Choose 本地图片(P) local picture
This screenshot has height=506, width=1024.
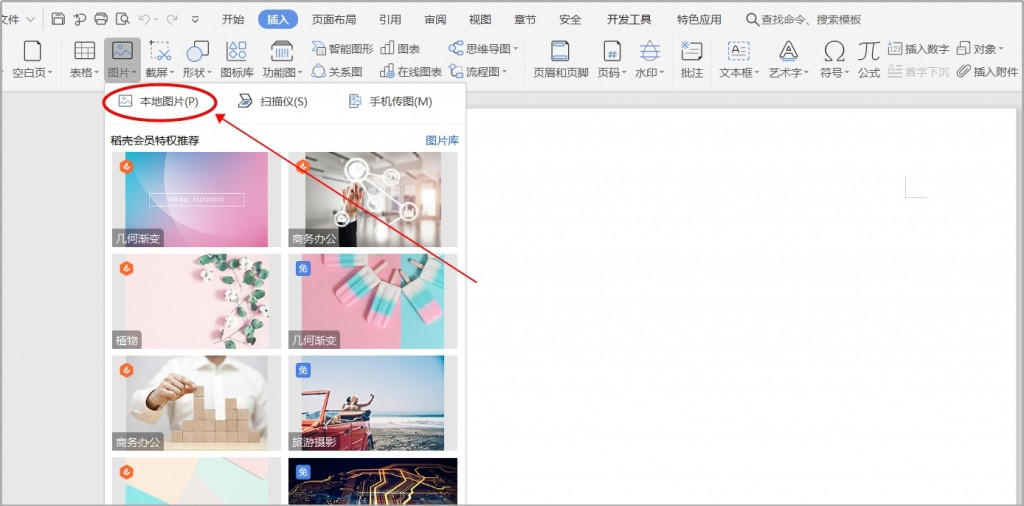159,101
